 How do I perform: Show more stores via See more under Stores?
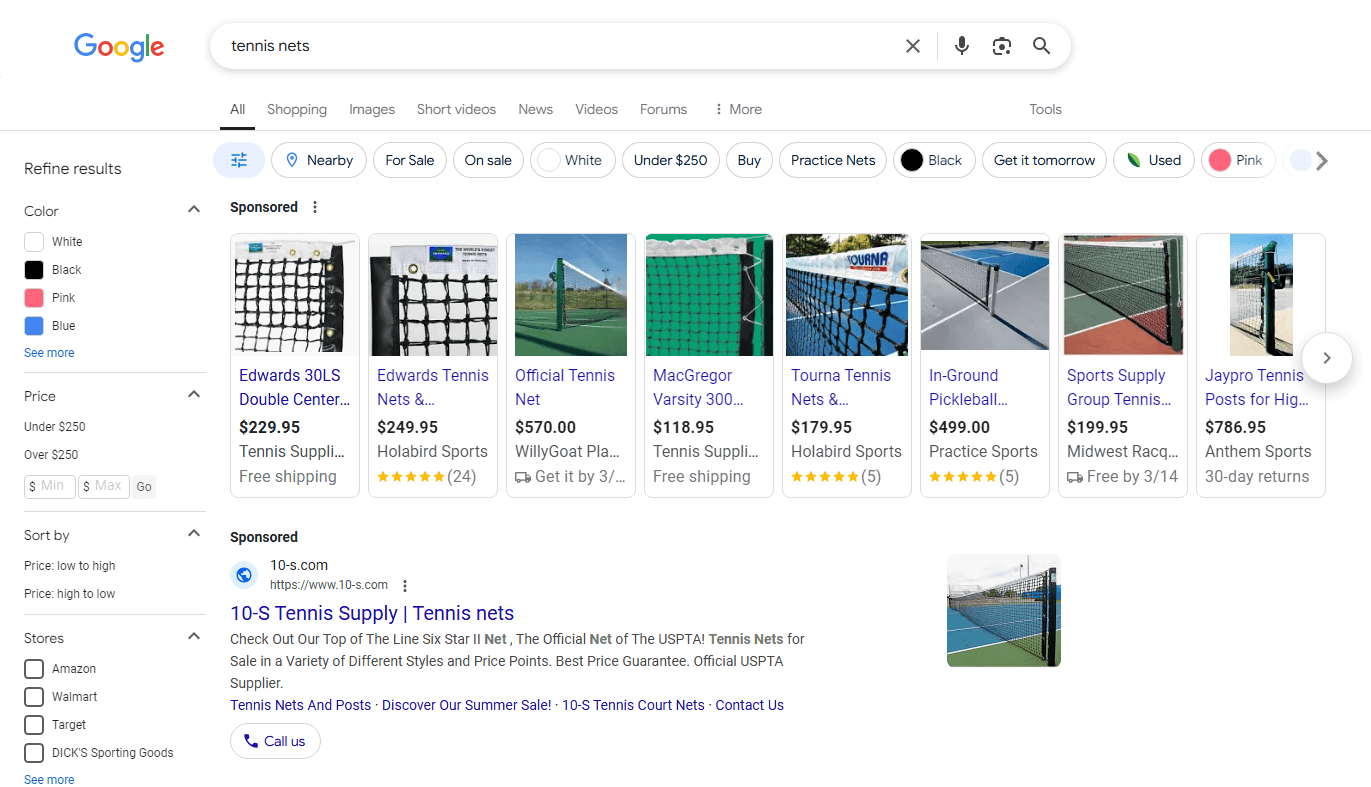49,780
